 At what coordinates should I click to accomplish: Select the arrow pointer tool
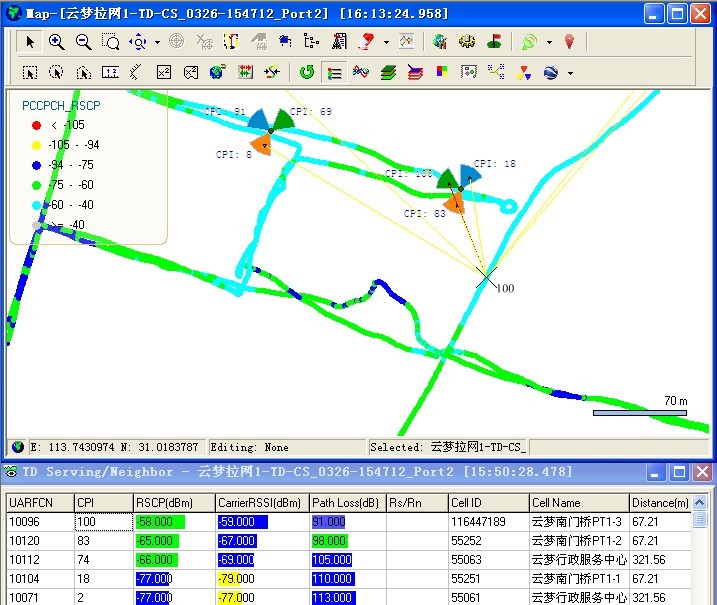[30, 42]
